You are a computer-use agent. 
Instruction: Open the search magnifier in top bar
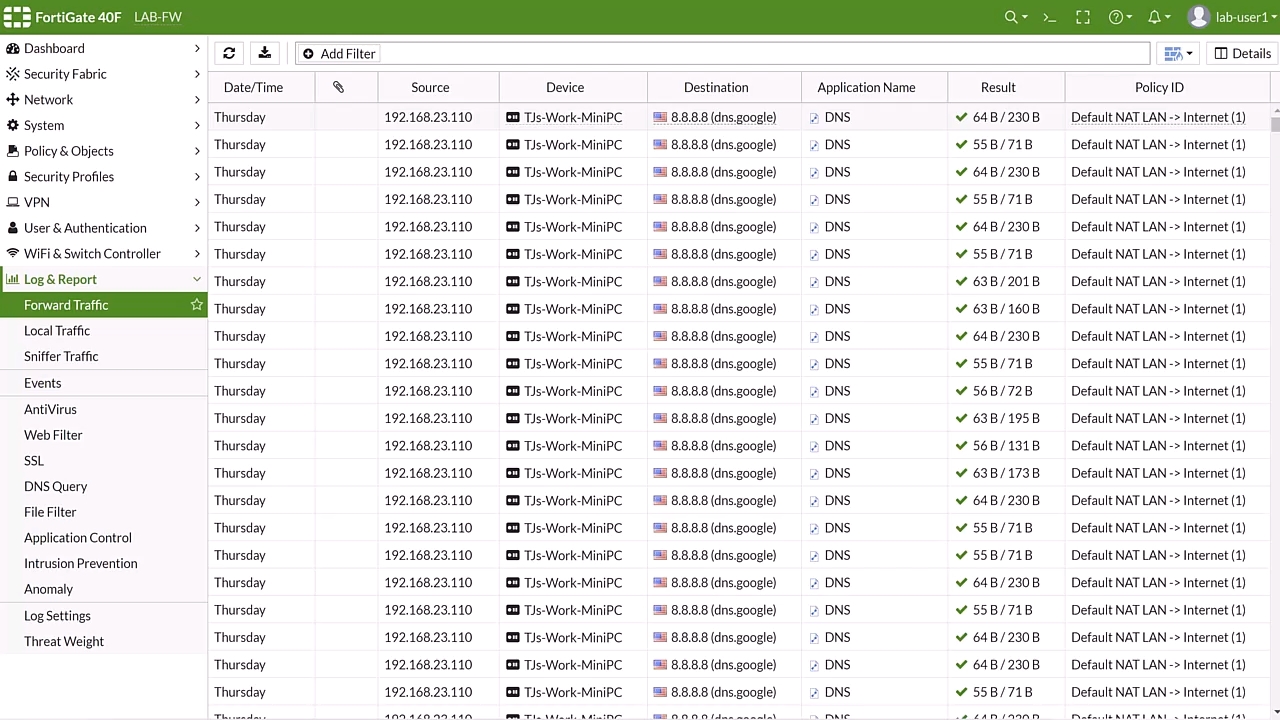1015,17
